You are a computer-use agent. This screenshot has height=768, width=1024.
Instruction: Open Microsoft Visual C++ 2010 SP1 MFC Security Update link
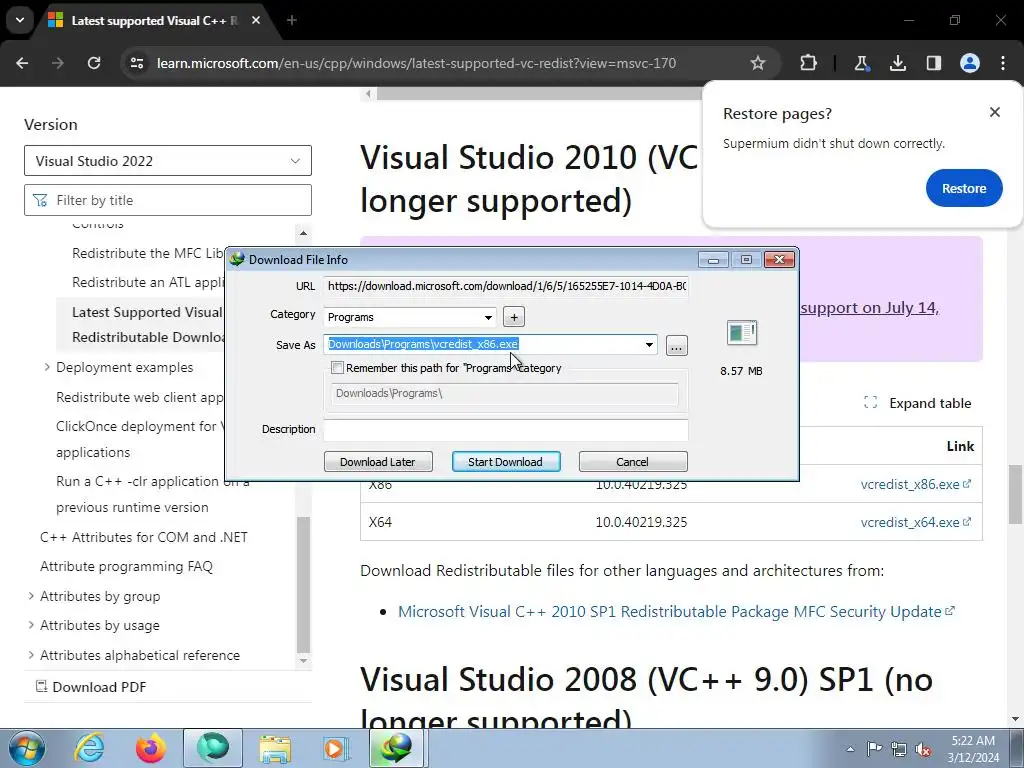click(676, 611)
